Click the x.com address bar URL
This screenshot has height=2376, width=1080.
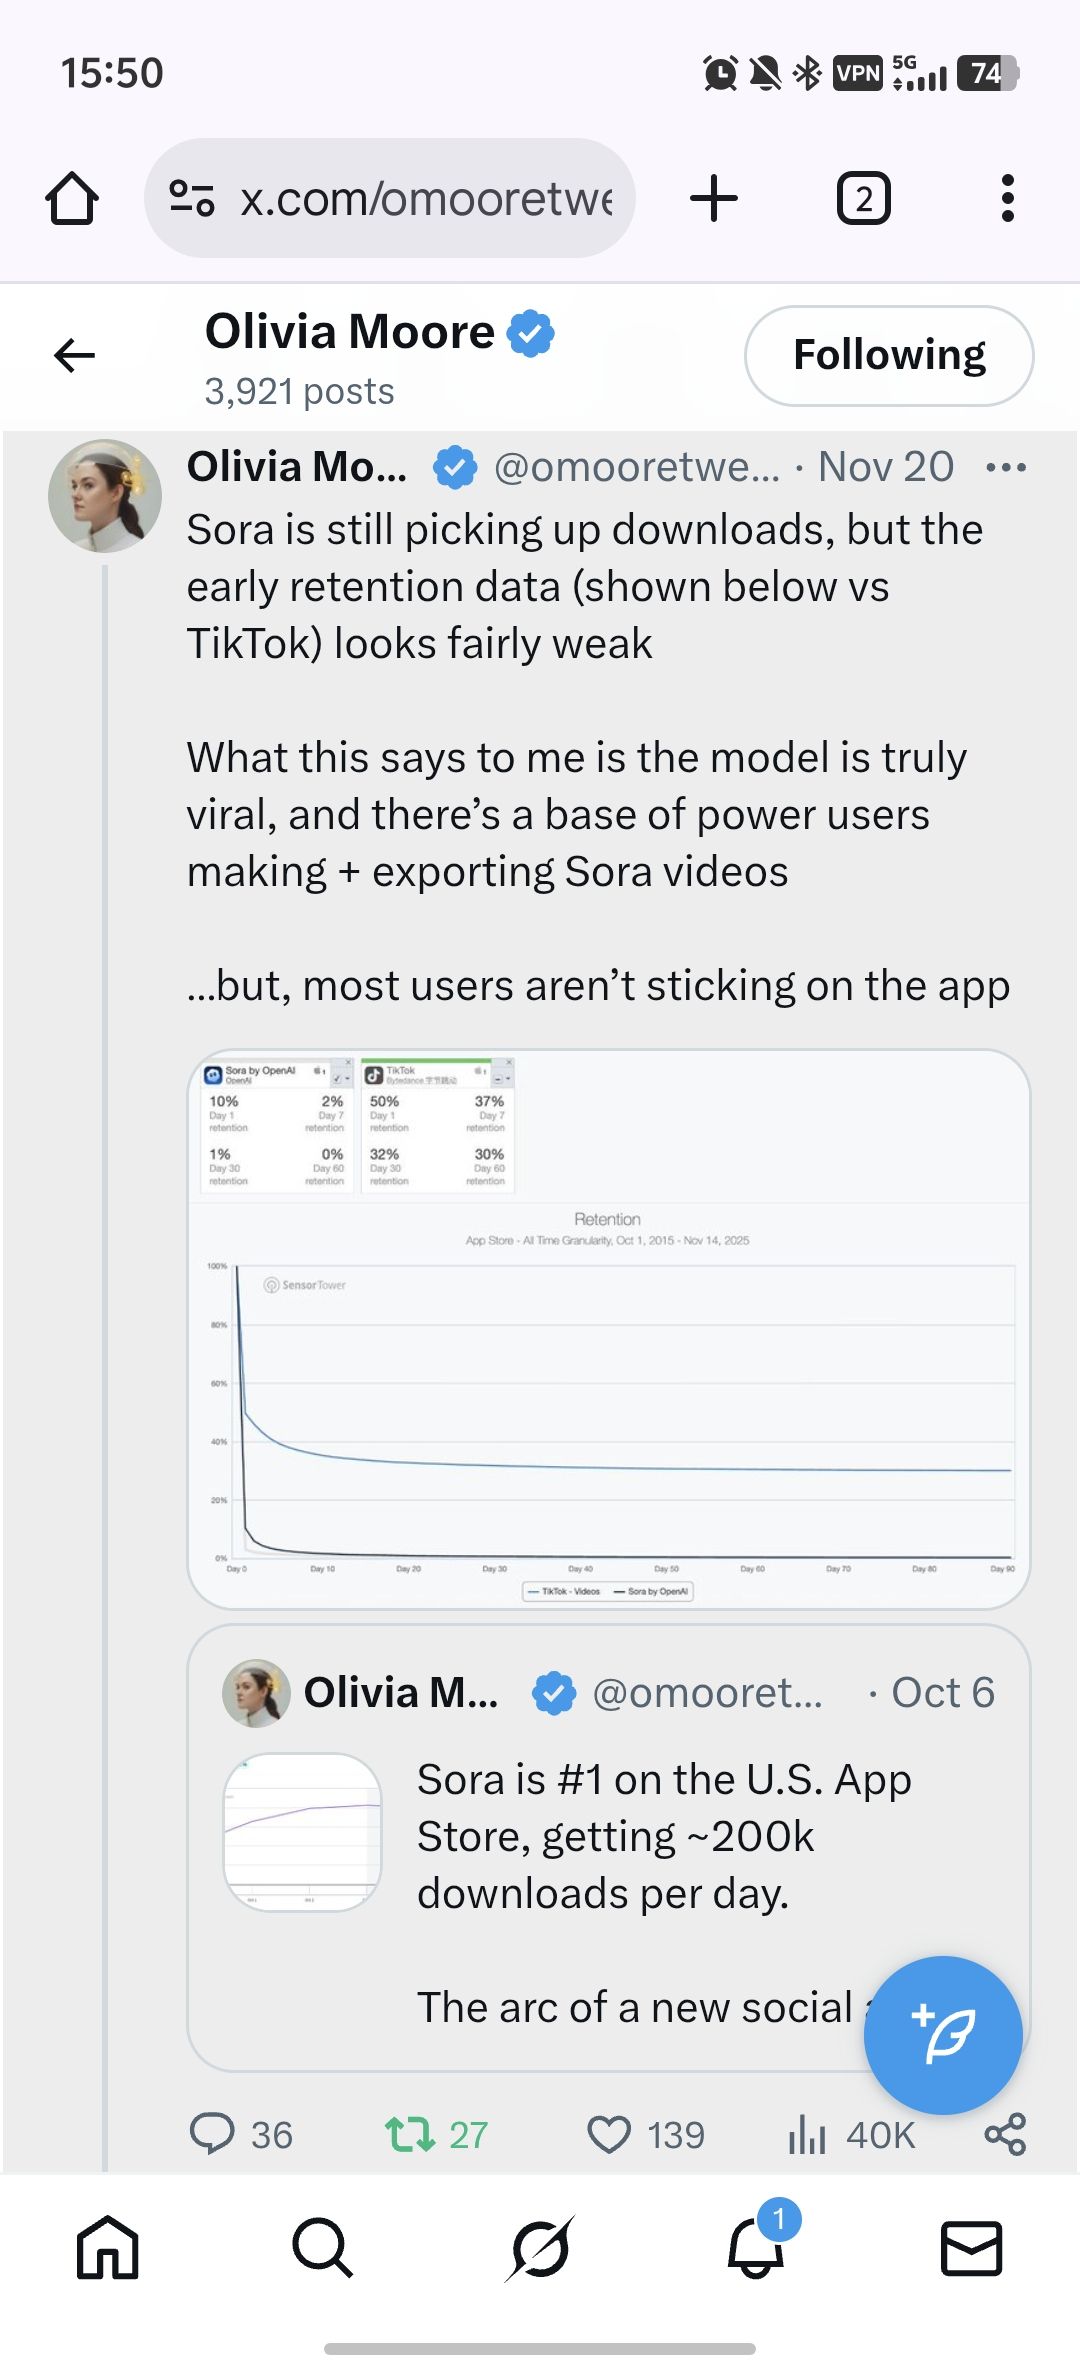coord(426,199)
